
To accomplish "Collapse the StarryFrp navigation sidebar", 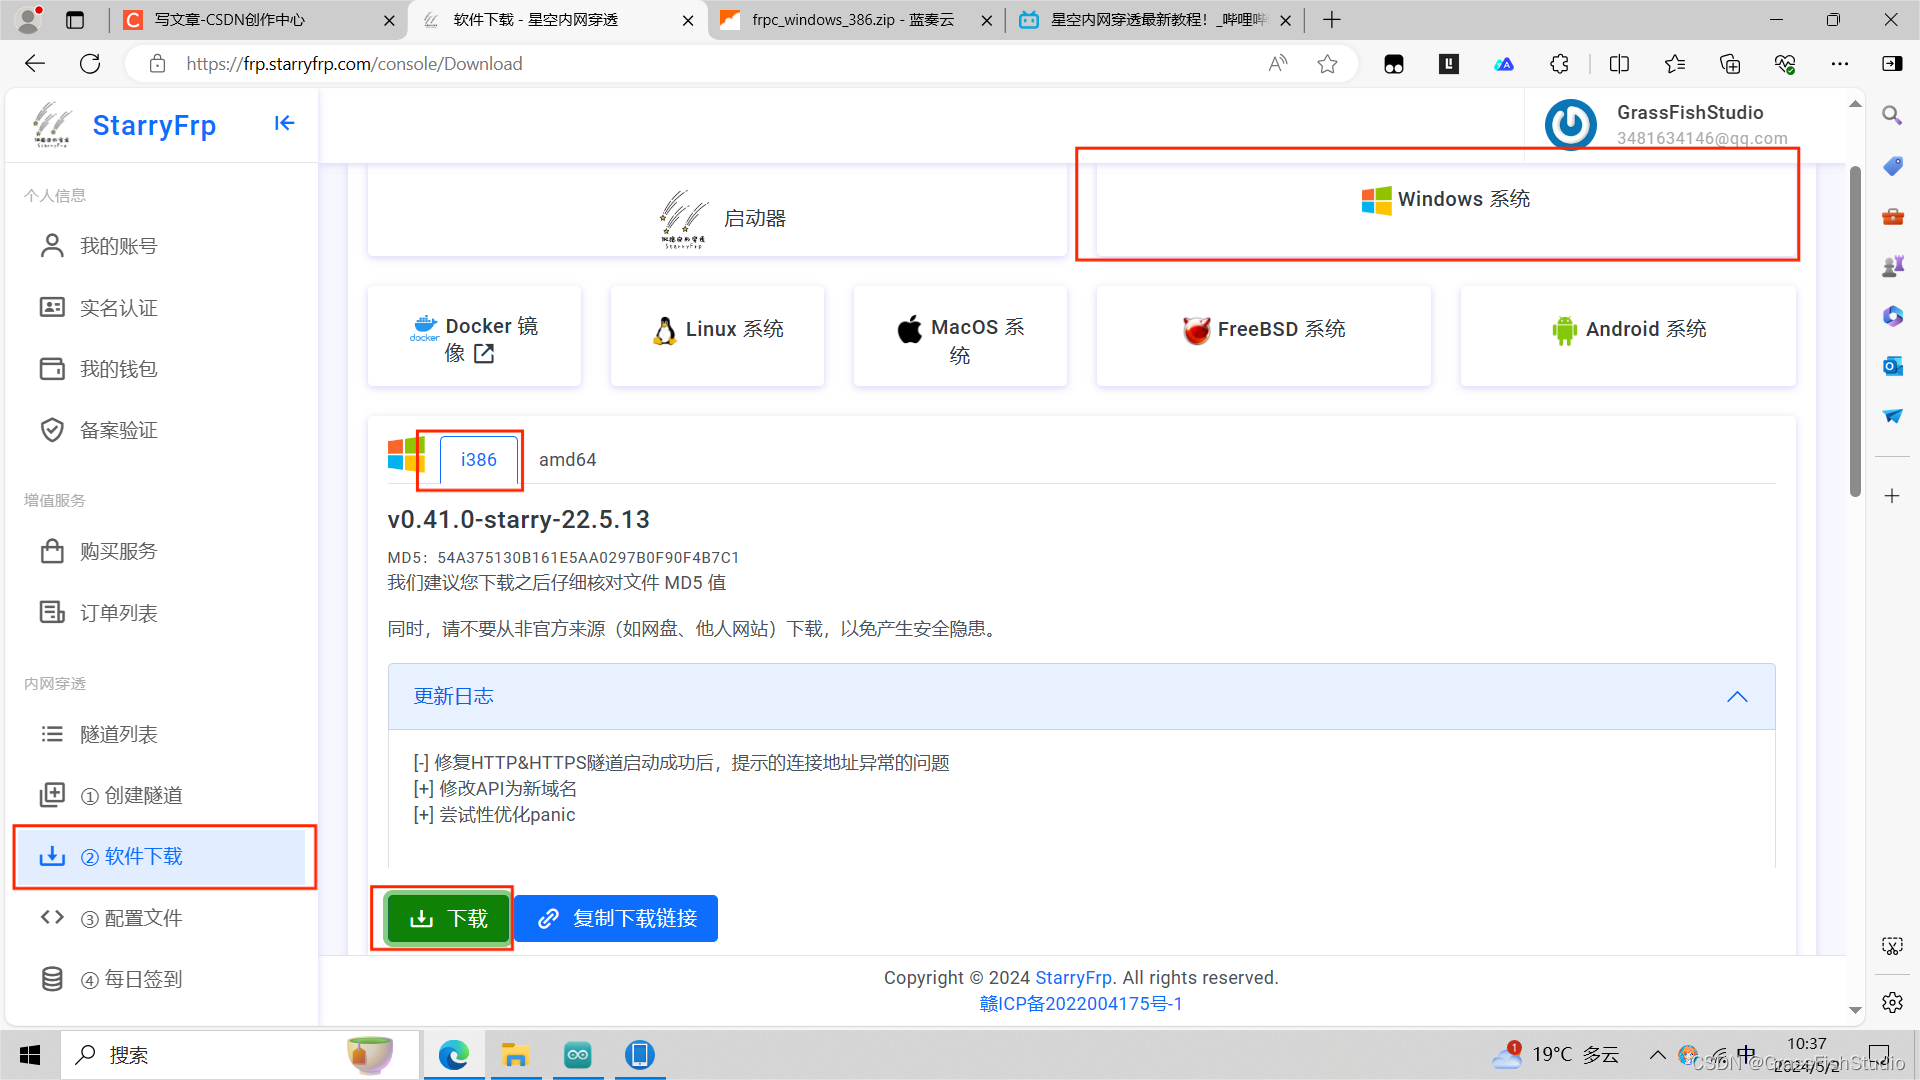I will point(284,123).
